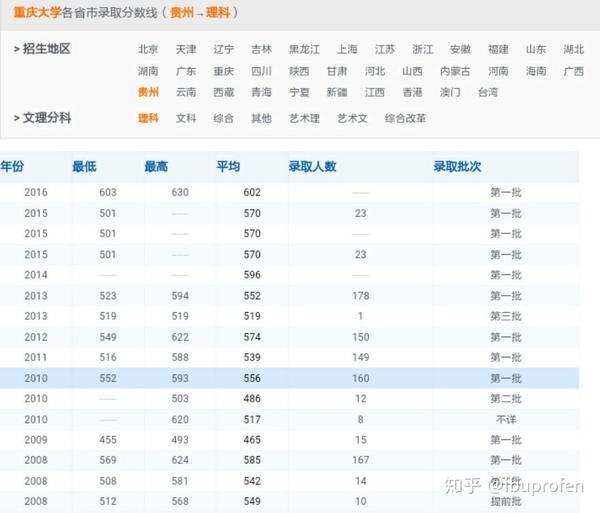
Task: Pick 山东 region
Action: [536, 49]
